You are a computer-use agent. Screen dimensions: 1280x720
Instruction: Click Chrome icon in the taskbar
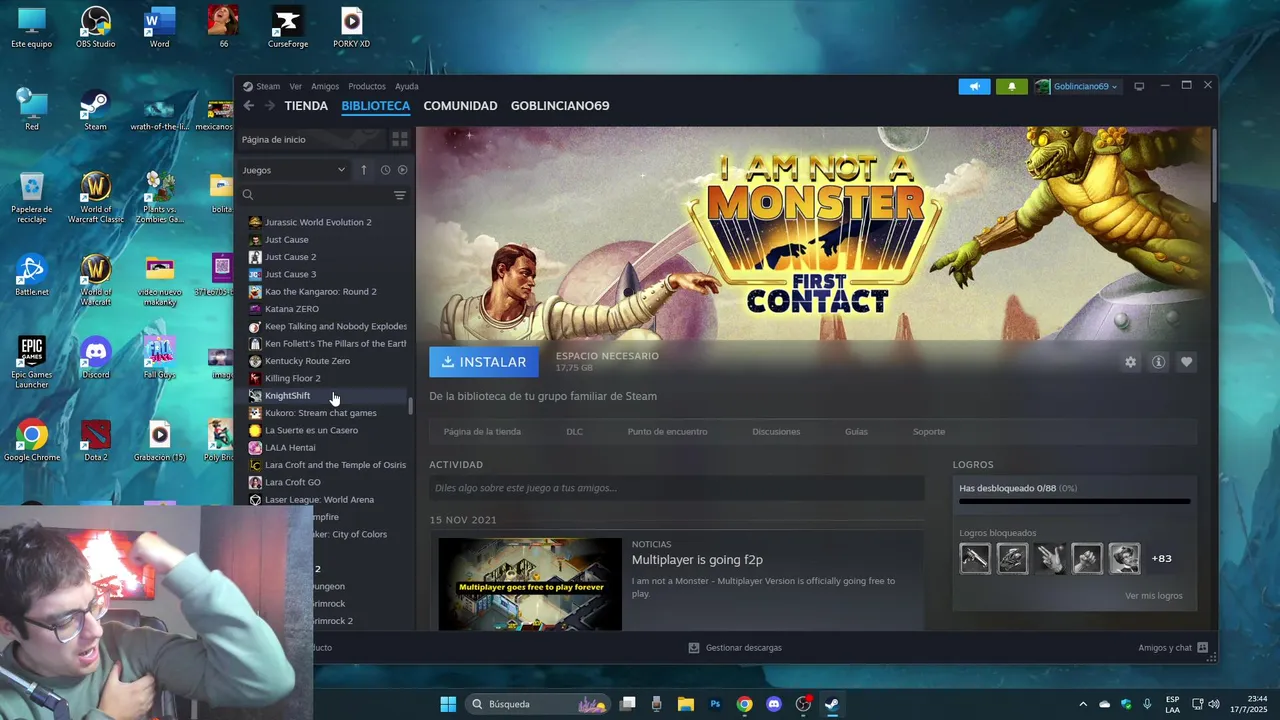pyautogui.click(x=744, y=704)
